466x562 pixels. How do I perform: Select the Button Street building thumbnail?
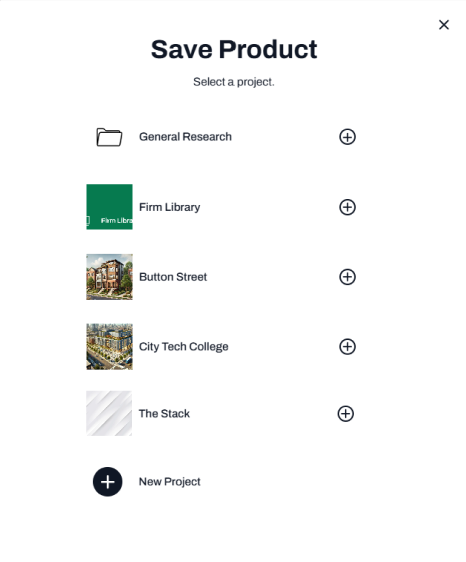(109, 277)
